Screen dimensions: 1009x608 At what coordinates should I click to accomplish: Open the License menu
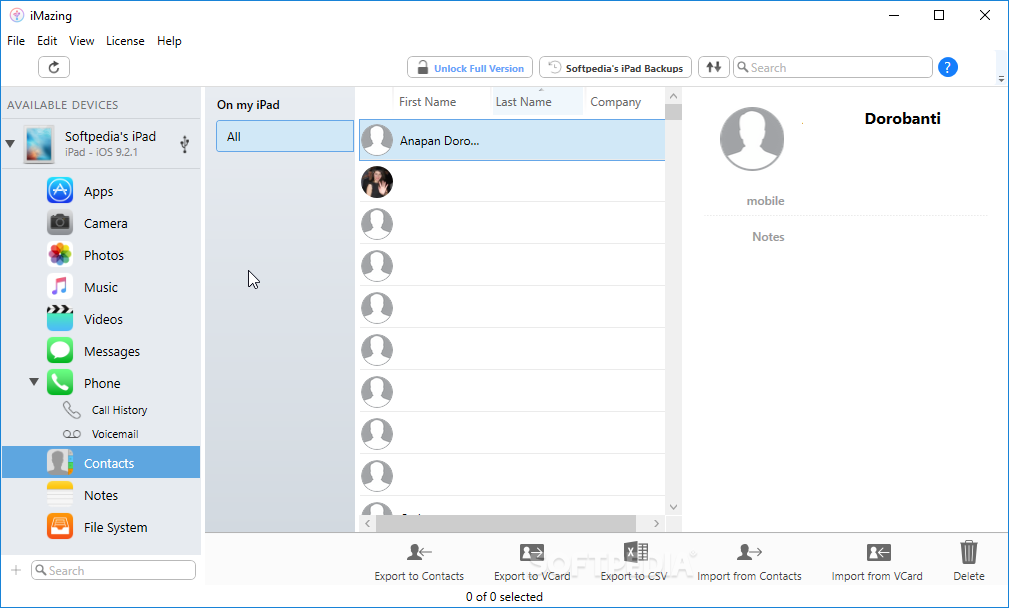pyautogui.click(x=125, y=41)
